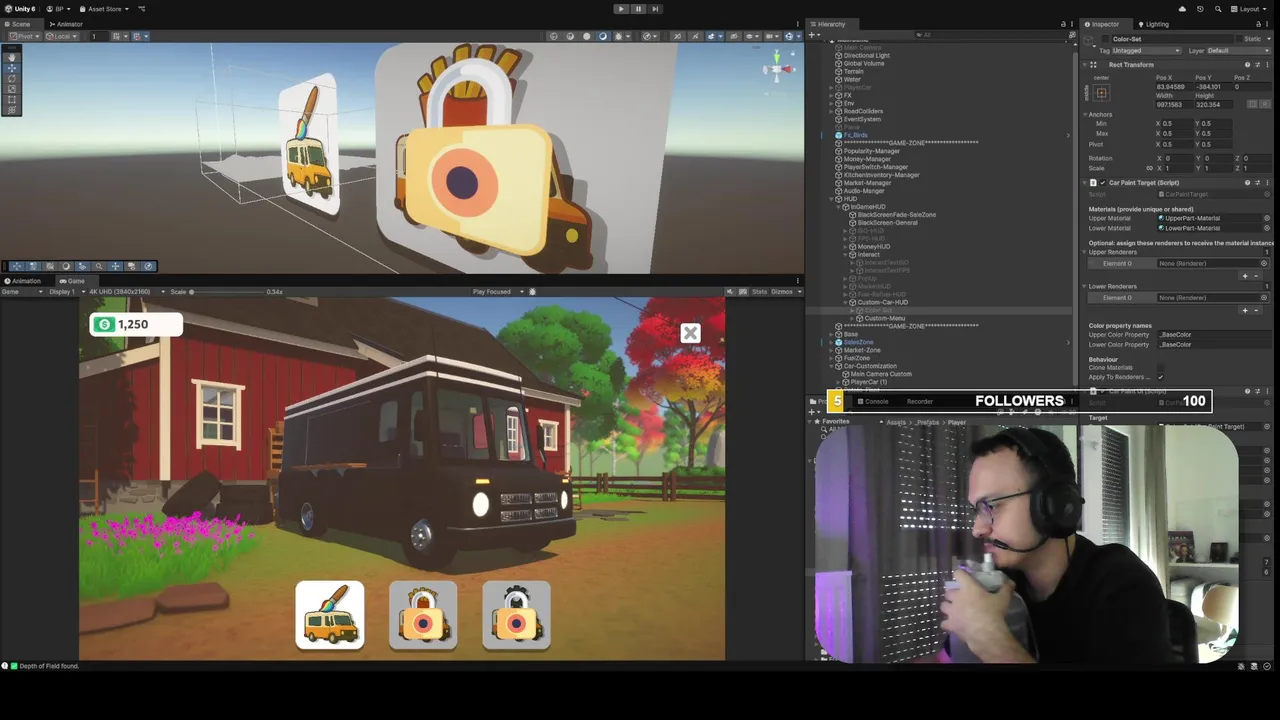
Task: Open the Layout dropdown
Action: 1249,9
